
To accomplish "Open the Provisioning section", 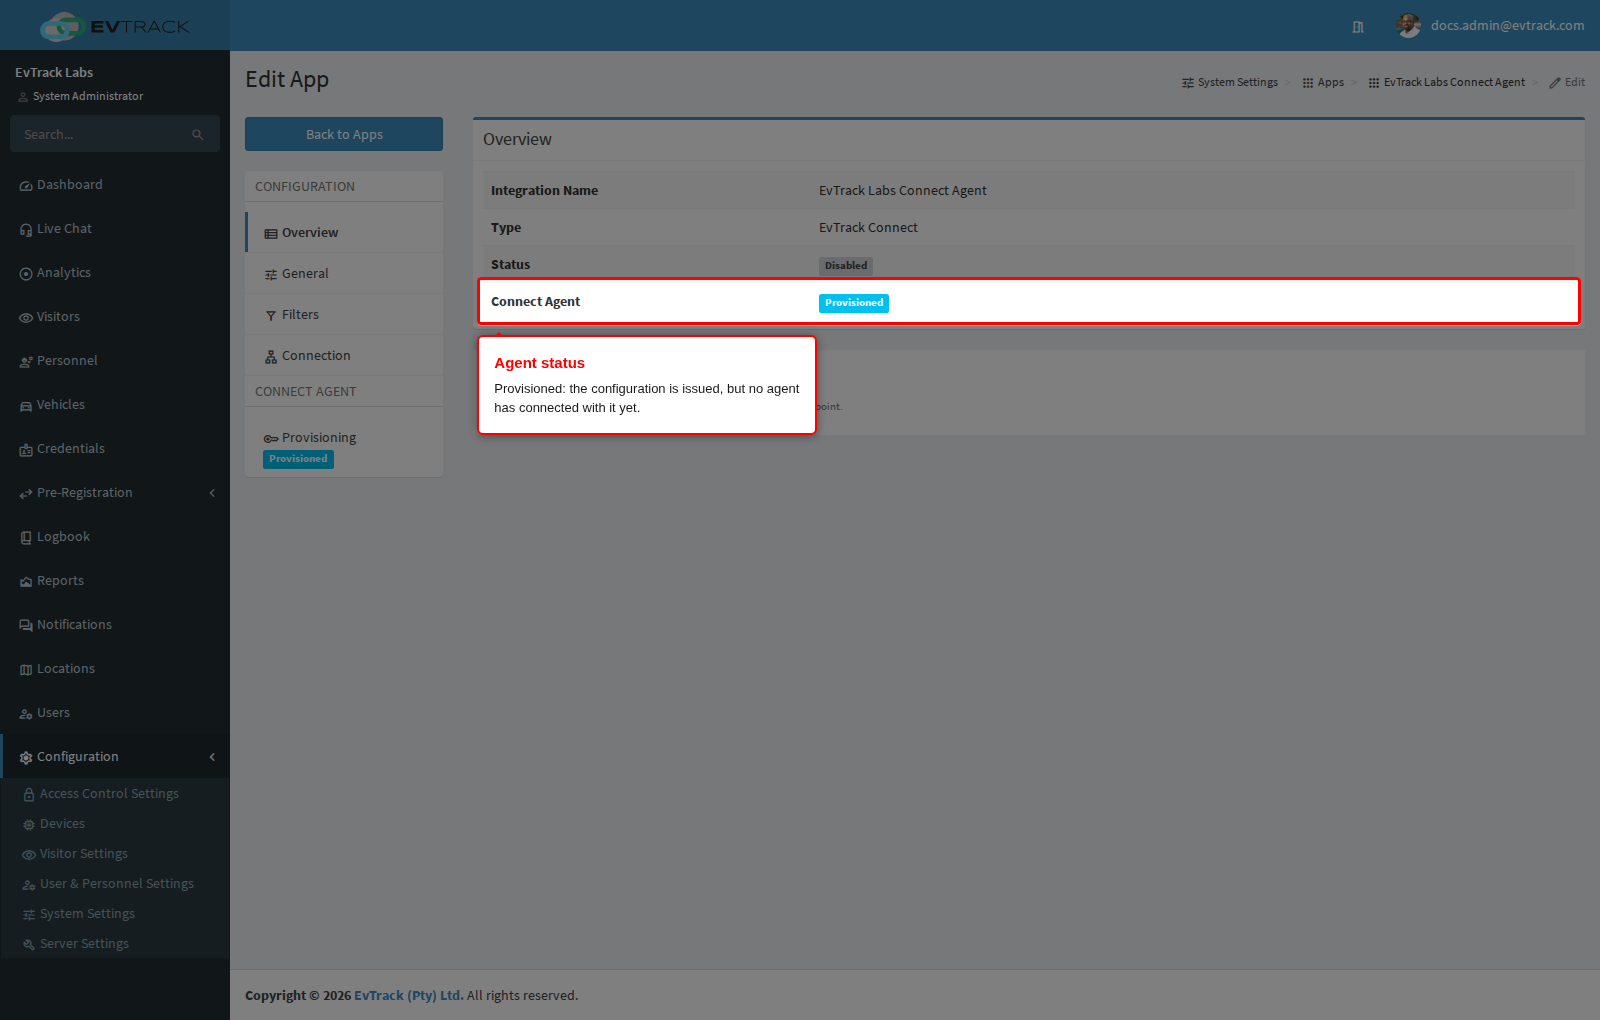I will point(344,447).
